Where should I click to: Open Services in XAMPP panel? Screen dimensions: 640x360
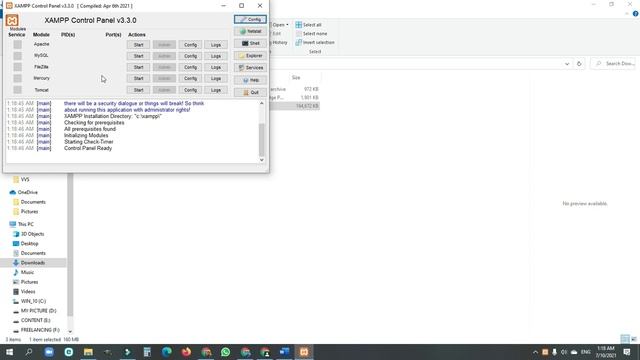250,68
